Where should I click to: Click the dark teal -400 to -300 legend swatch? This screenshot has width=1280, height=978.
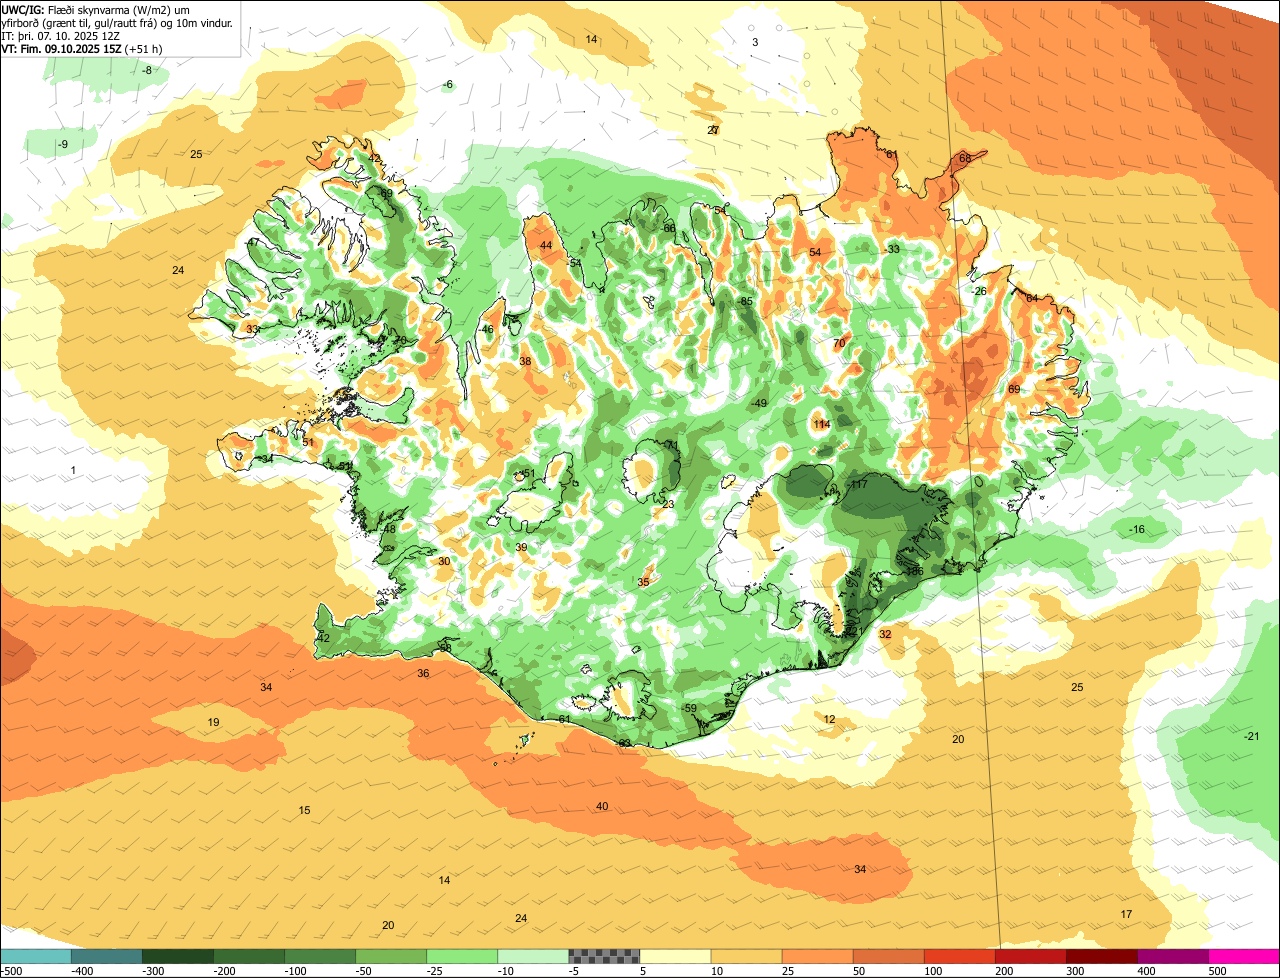106,955
